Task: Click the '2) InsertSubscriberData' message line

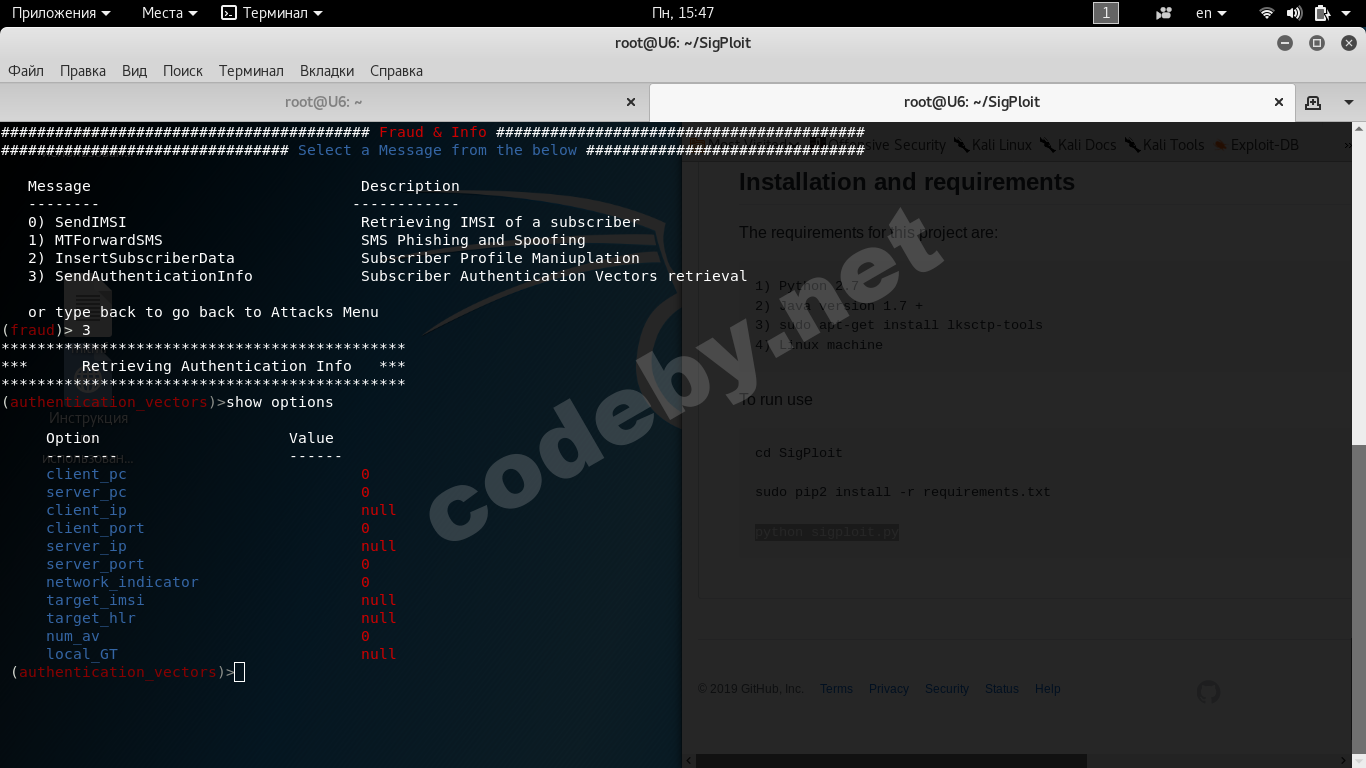Action: (x=334, y=258)
